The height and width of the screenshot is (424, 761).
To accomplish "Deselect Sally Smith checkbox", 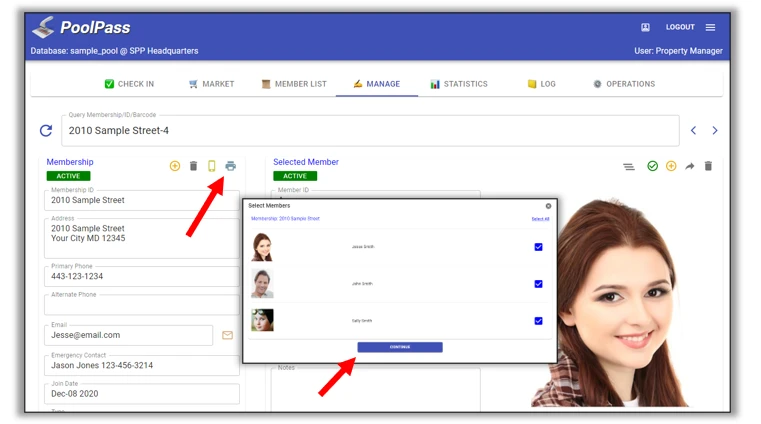I will click(x=538, y=321).
